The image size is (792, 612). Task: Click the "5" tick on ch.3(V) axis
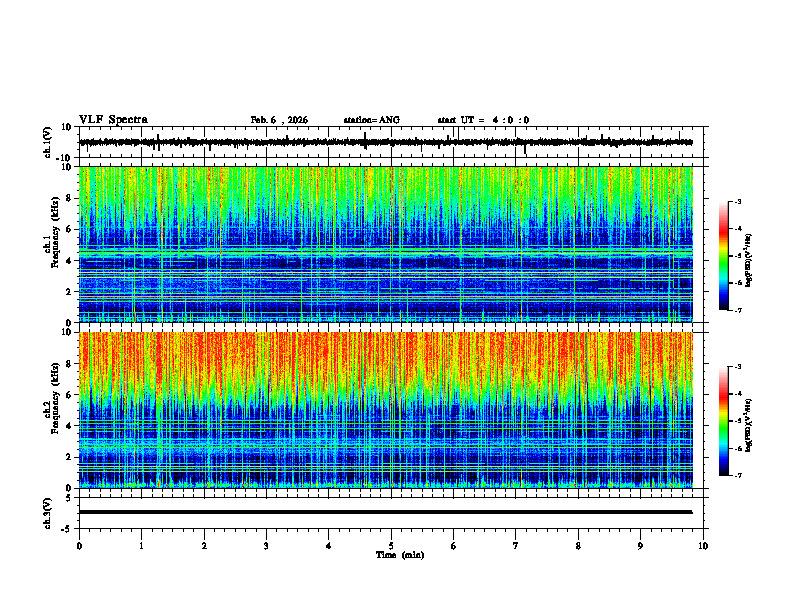click(x=69, y=498)
